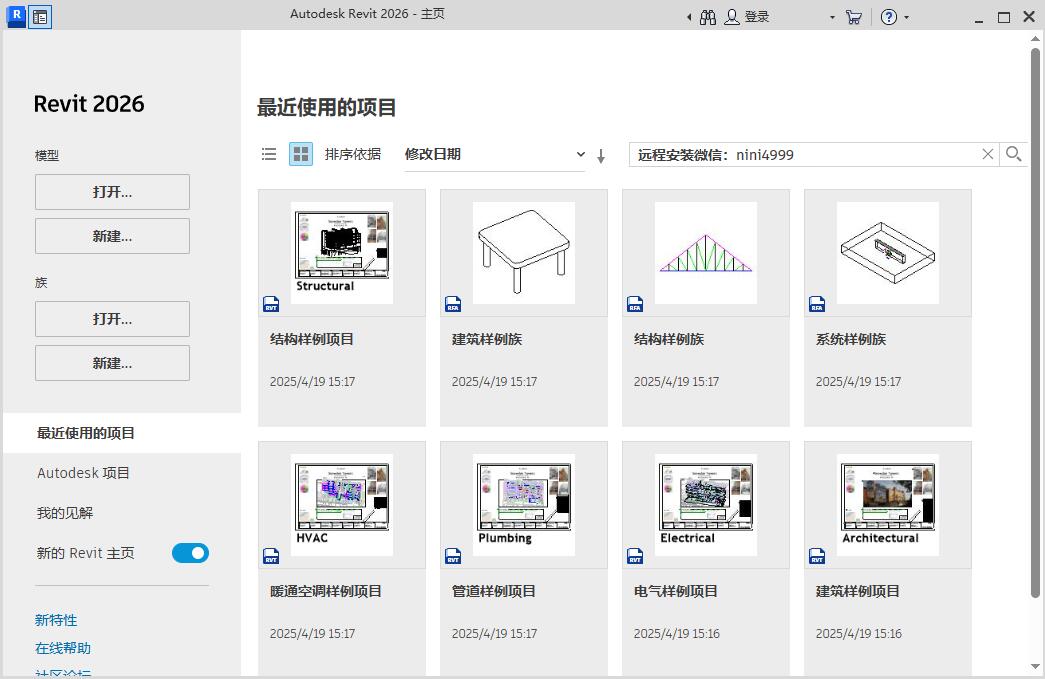Click the user sign-in icon
1045x679 pixels.
pyautogui.click(x=732, y=17)
